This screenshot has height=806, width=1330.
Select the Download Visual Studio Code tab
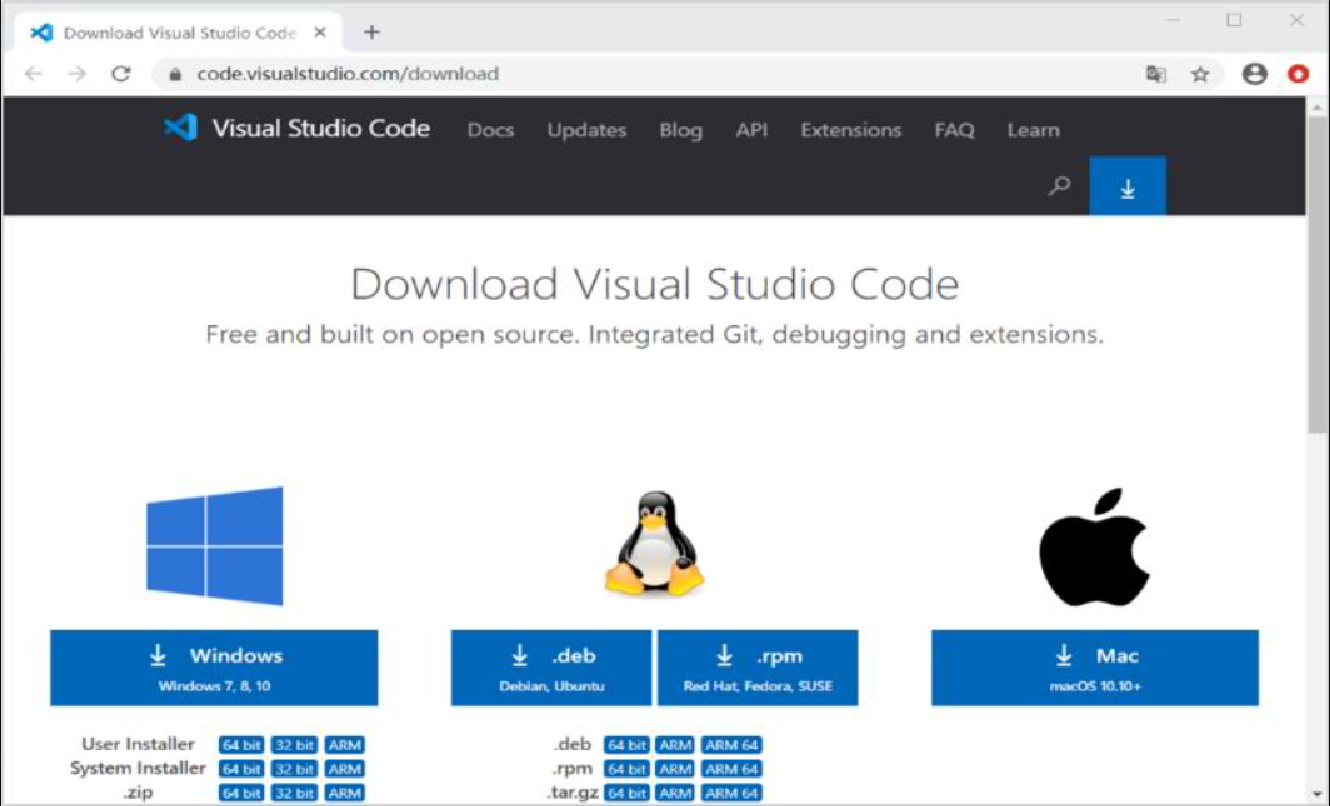(x=179, y=32)
